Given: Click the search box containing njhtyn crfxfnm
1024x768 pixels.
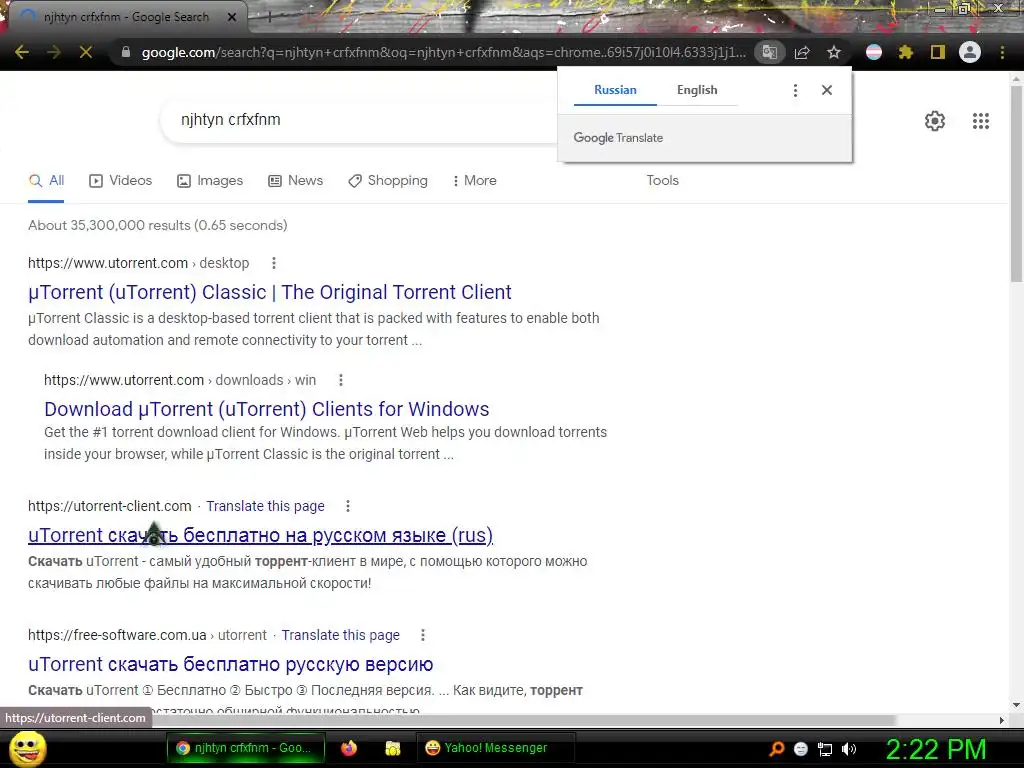Looking at the screenshot, I should [x=359, y=120].
